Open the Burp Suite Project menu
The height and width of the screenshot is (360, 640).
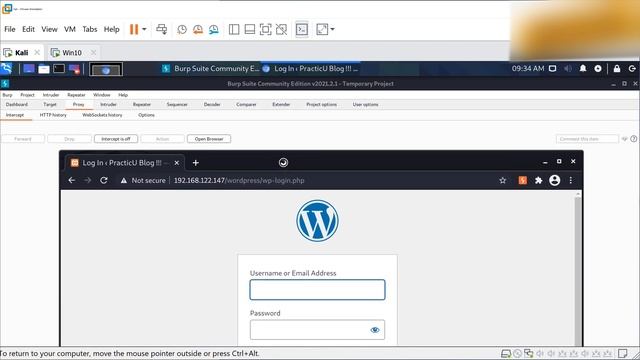click(x=27, y=95)
